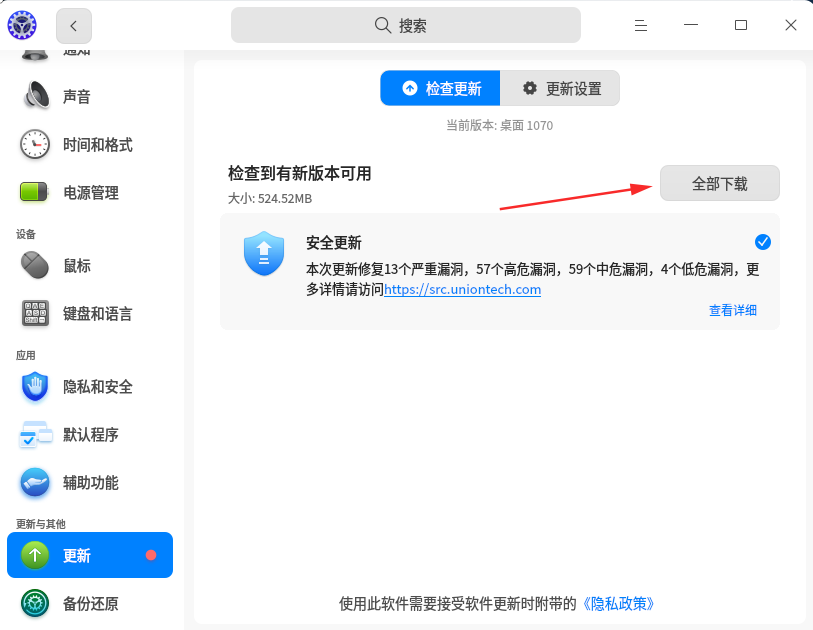Click the 安全更新 title text
The height and width of the screenshot is (630, 813).
[x=334, y=243]
